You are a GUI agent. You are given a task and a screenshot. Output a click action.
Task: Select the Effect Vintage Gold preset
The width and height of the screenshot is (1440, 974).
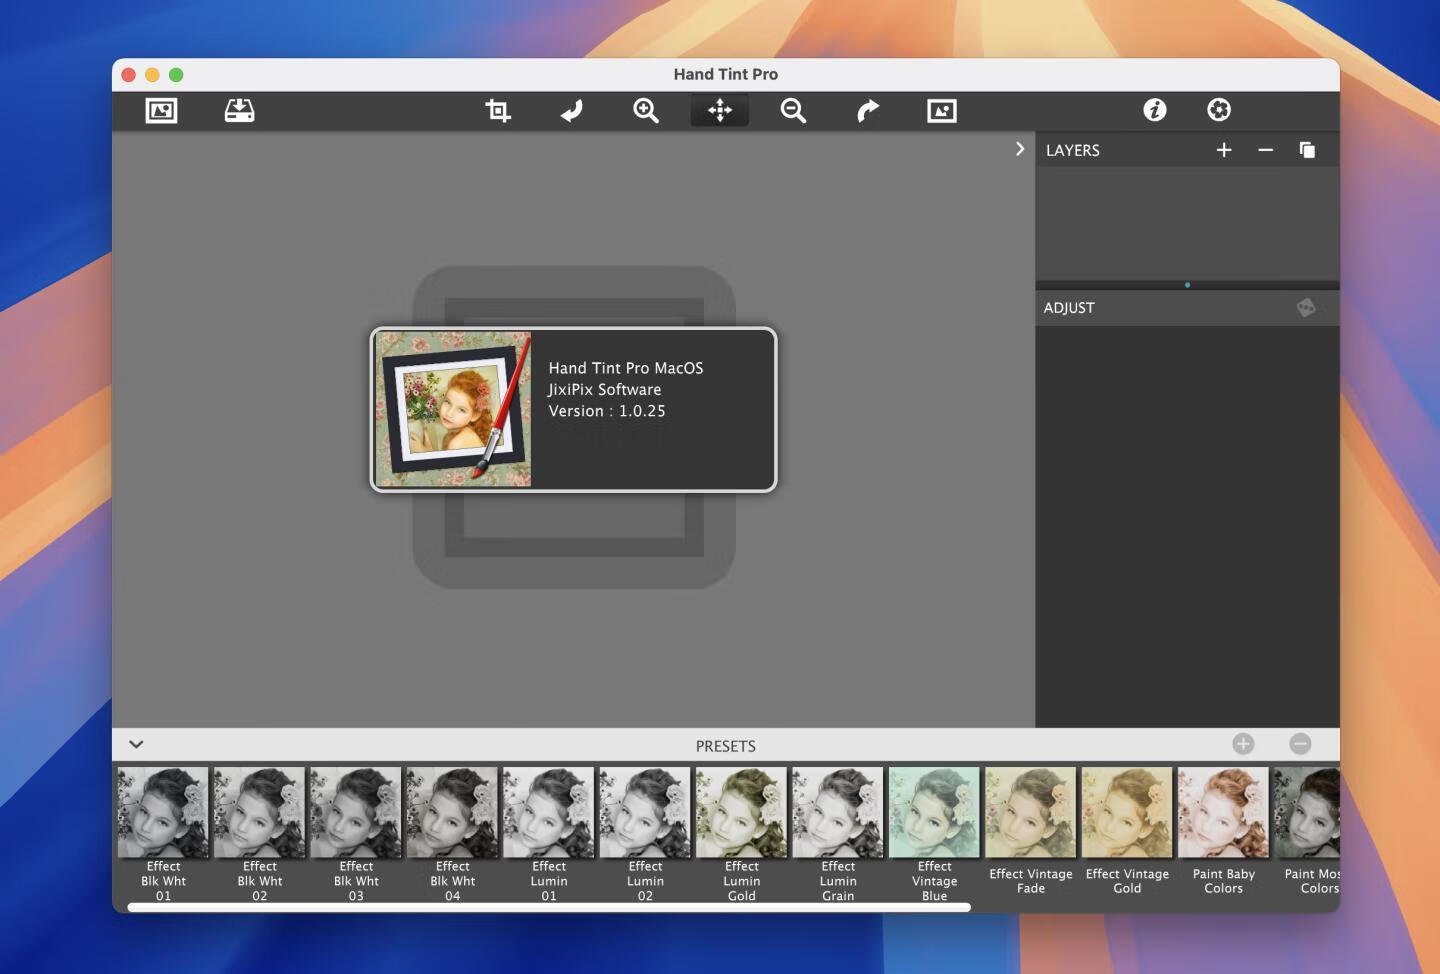1127,832
